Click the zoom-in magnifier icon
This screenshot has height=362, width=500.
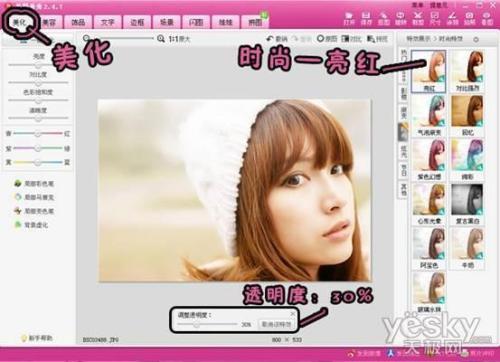point(161,39)
